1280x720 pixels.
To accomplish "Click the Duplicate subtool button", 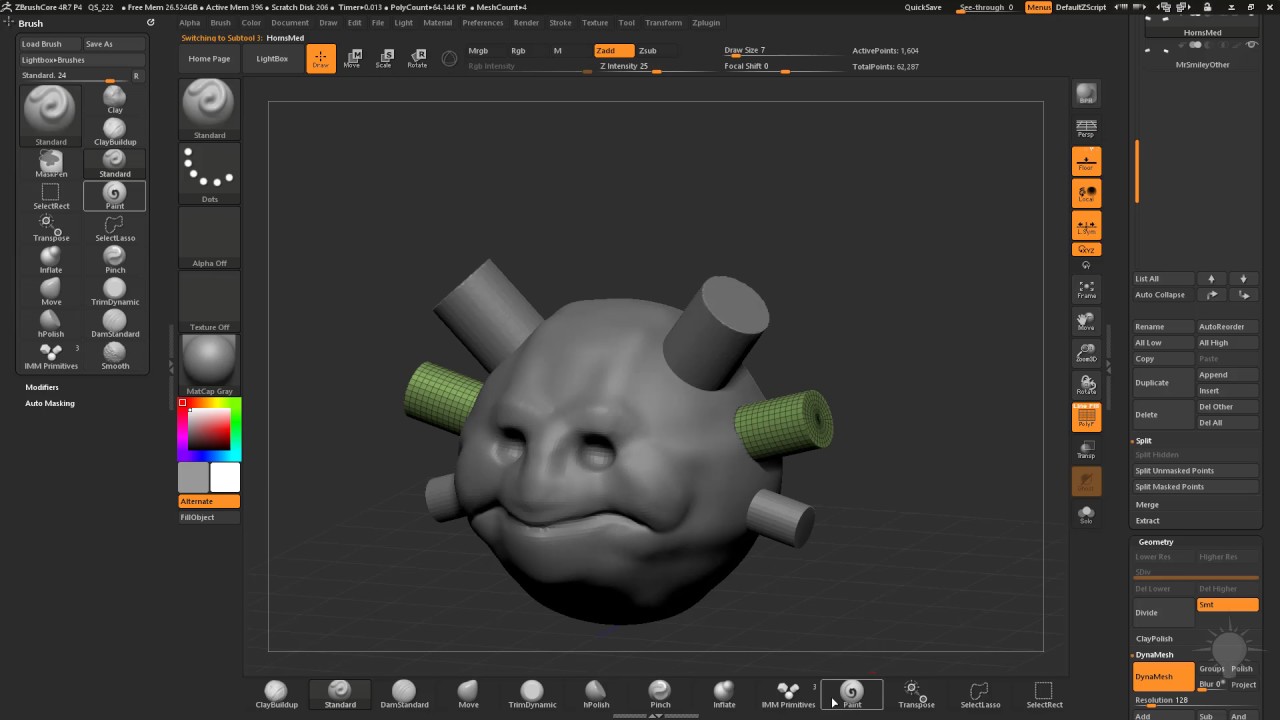I will [1164, 383].
